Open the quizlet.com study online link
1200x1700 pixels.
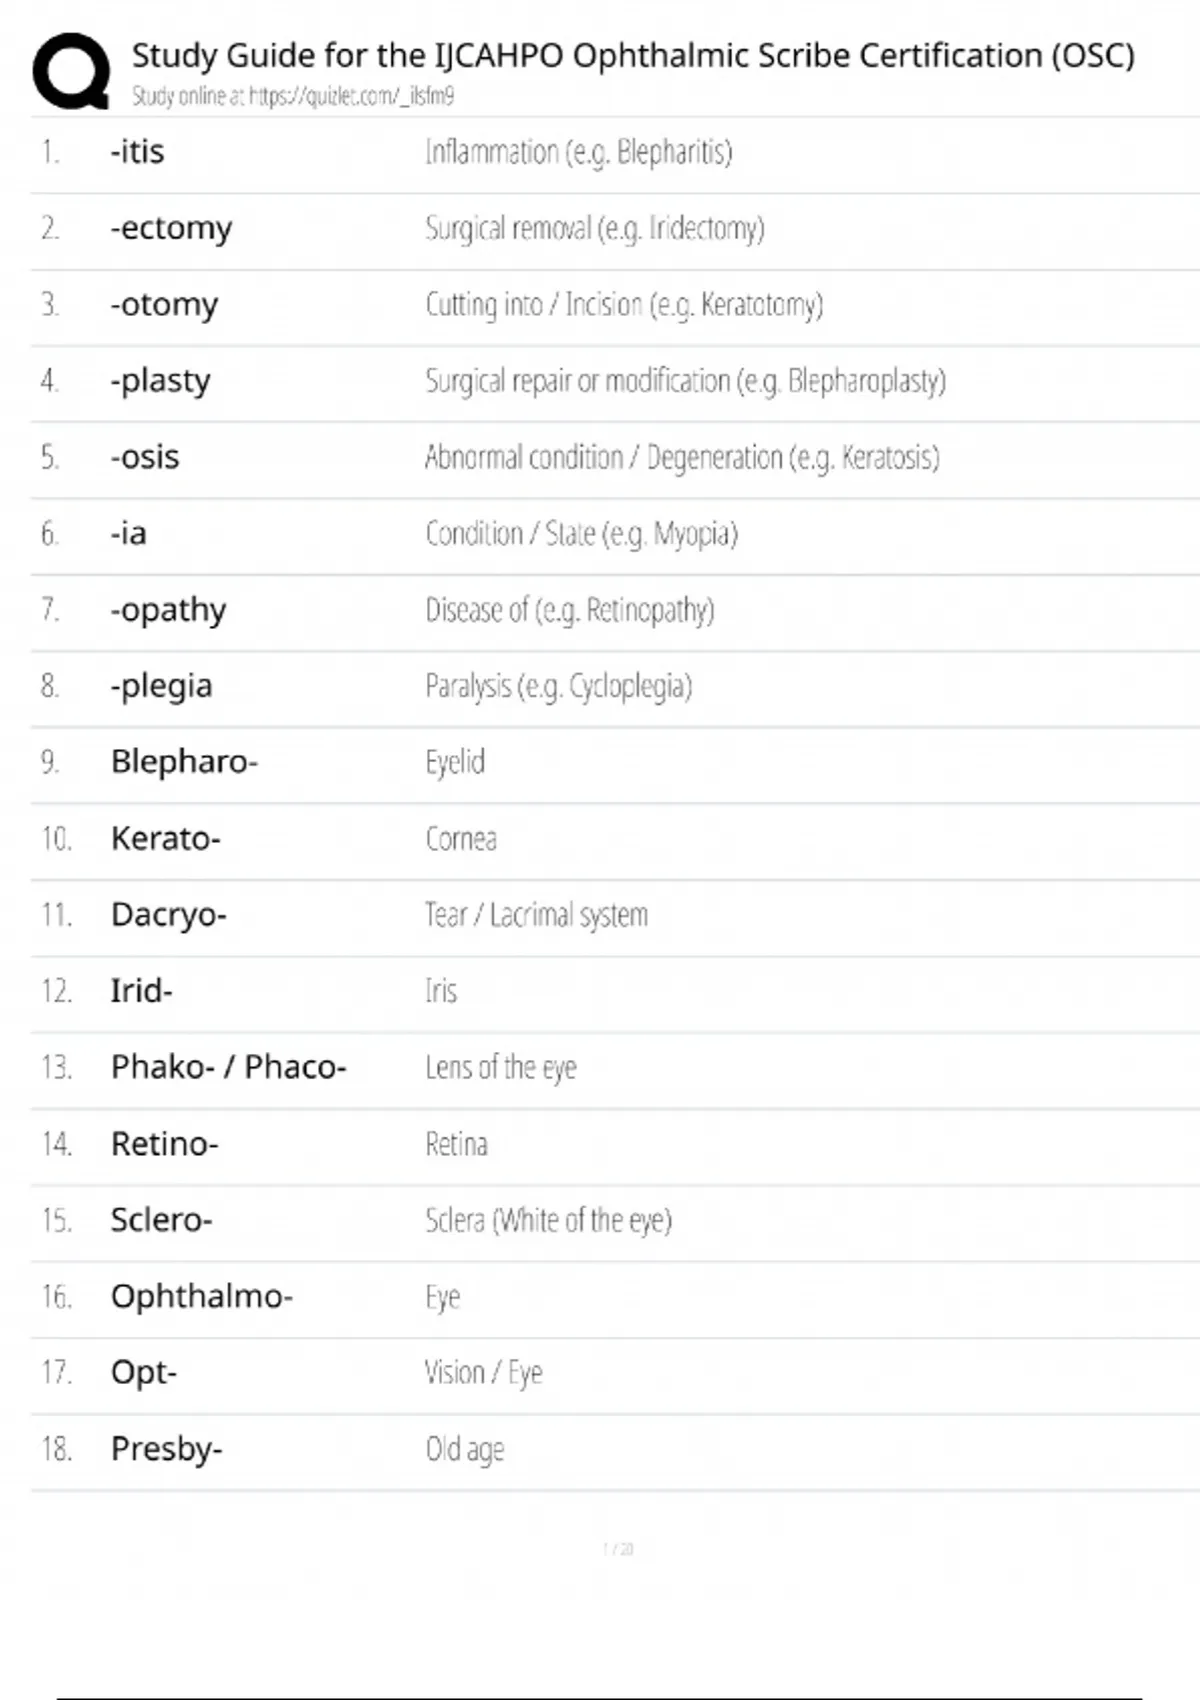pos(293,96)
